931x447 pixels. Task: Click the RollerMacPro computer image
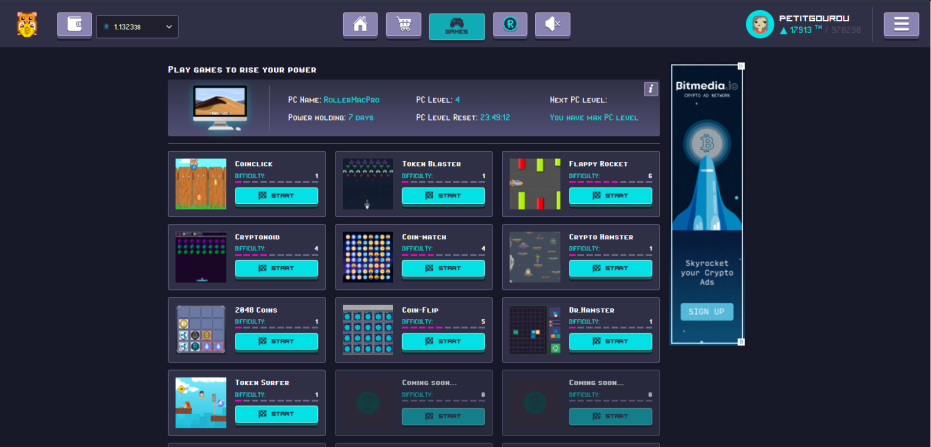(220, 108)
